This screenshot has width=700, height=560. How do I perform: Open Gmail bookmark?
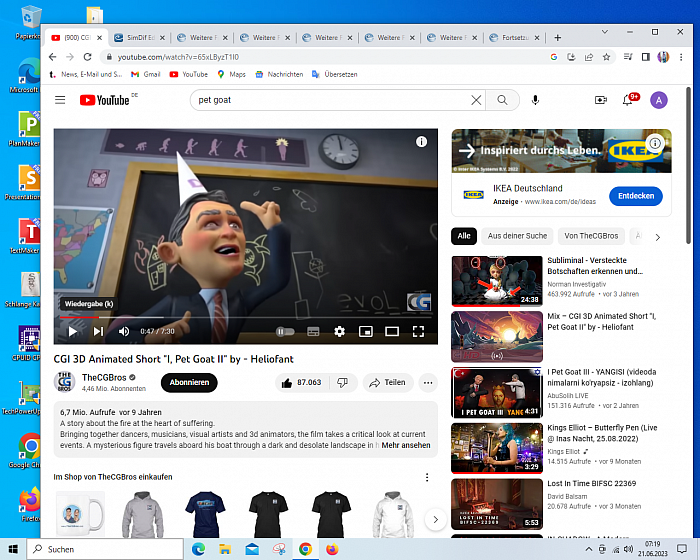146,75
